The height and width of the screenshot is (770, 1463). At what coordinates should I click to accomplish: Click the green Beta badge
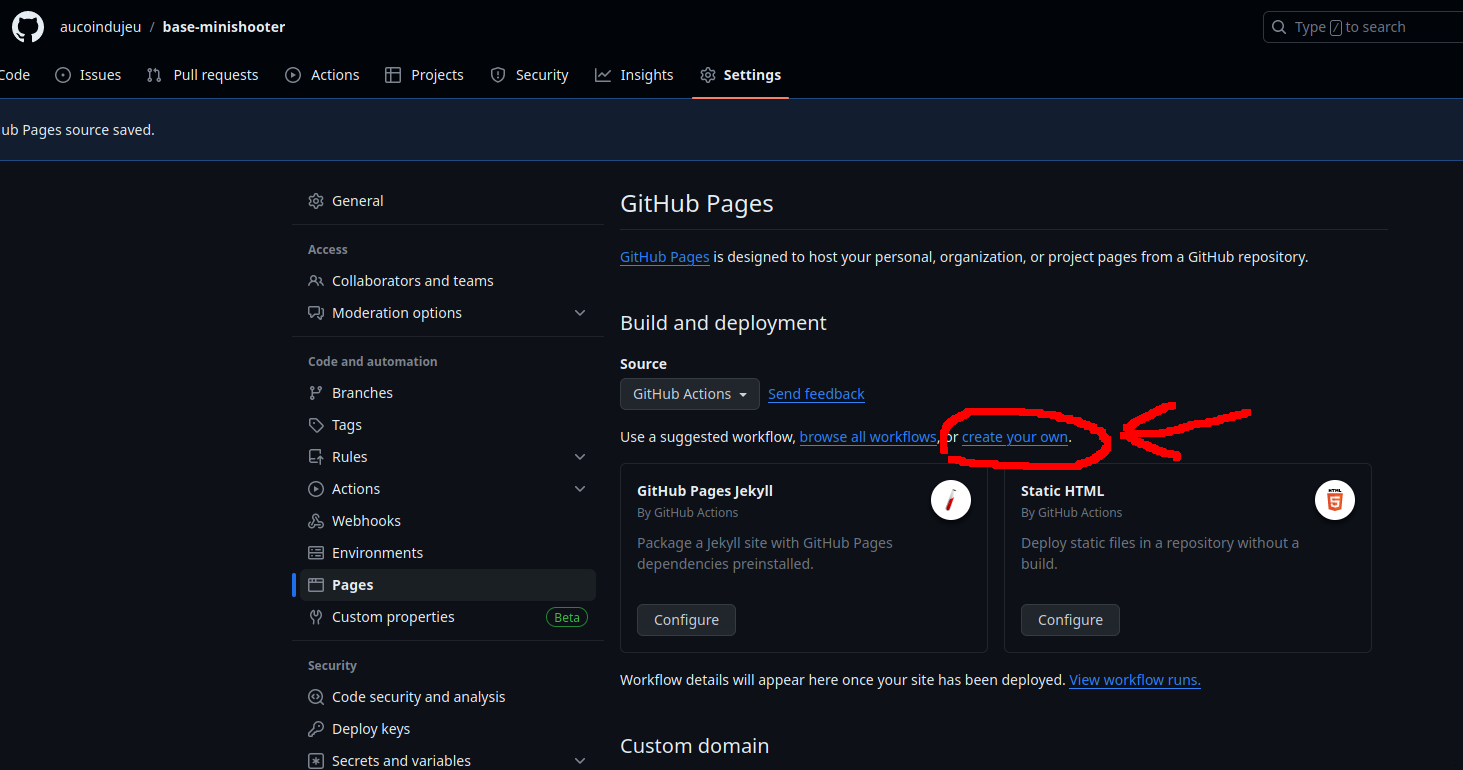[567, 617]
